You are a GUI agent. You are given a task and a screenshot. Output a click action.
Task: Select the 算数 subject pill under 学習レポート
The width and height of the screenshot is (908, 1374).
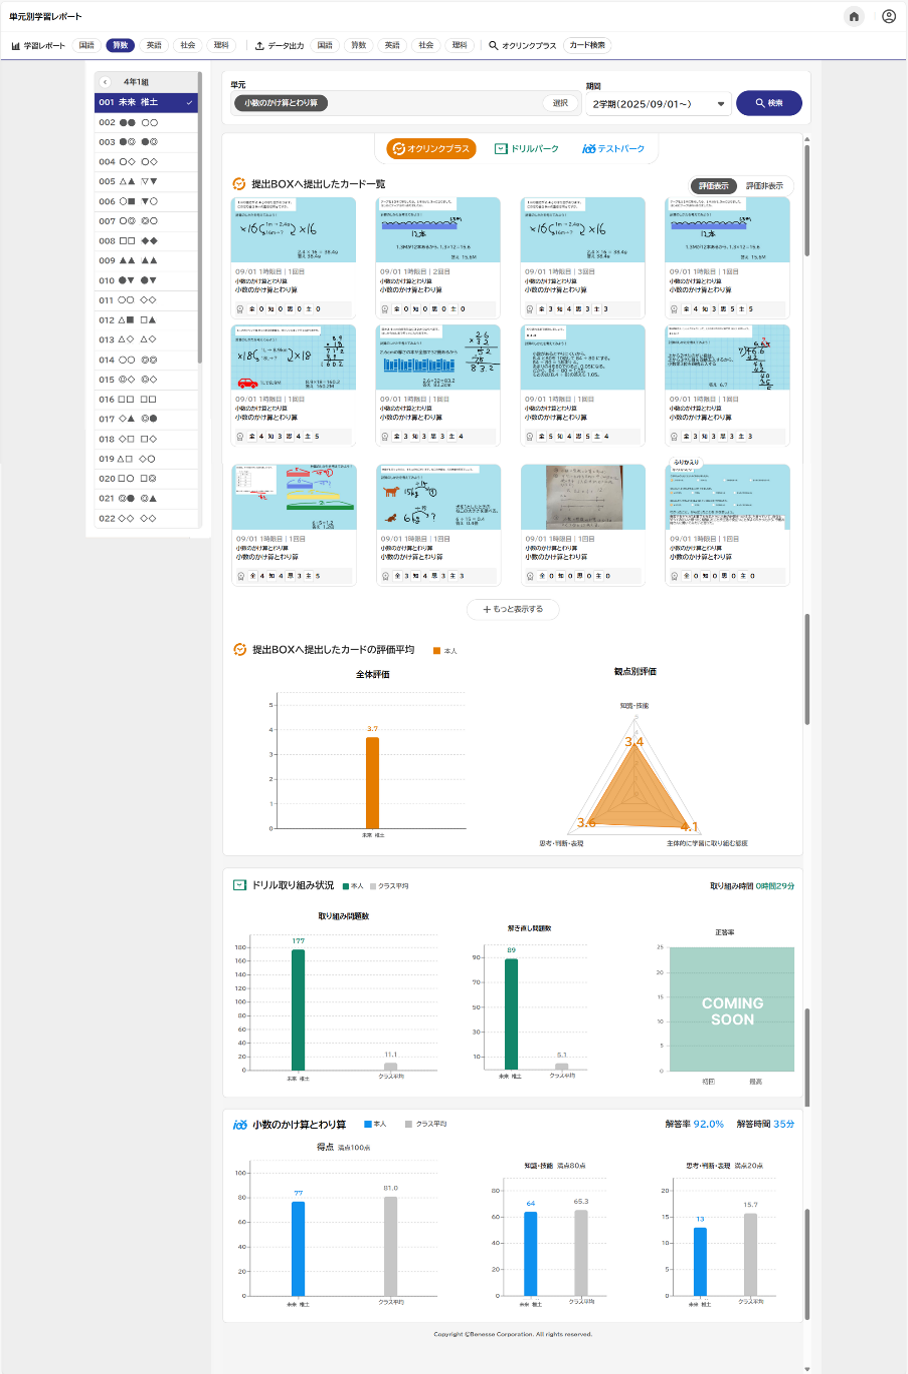pos(120,46)
